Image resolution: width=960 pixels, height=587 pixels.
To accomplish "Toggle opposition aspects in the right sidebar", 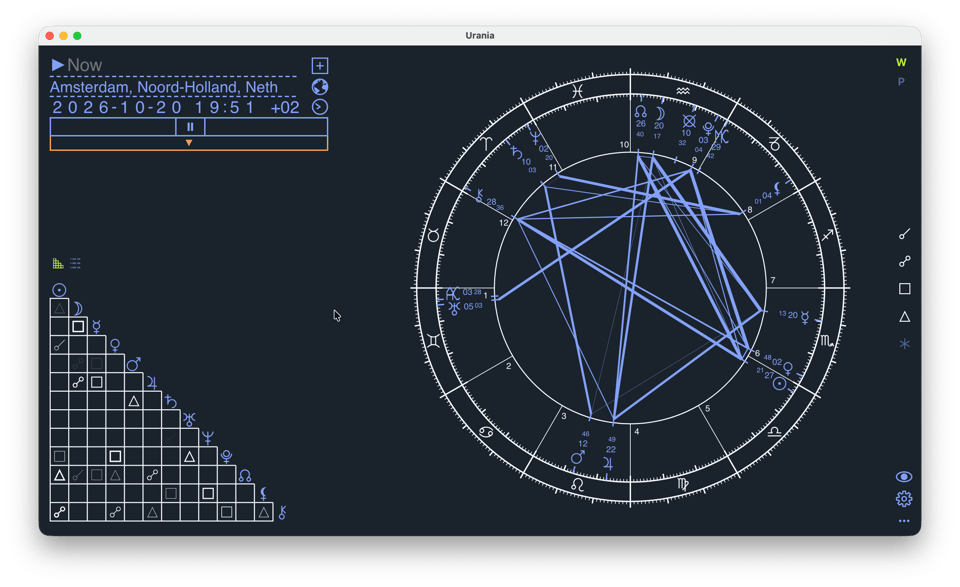I will [904, 261].
